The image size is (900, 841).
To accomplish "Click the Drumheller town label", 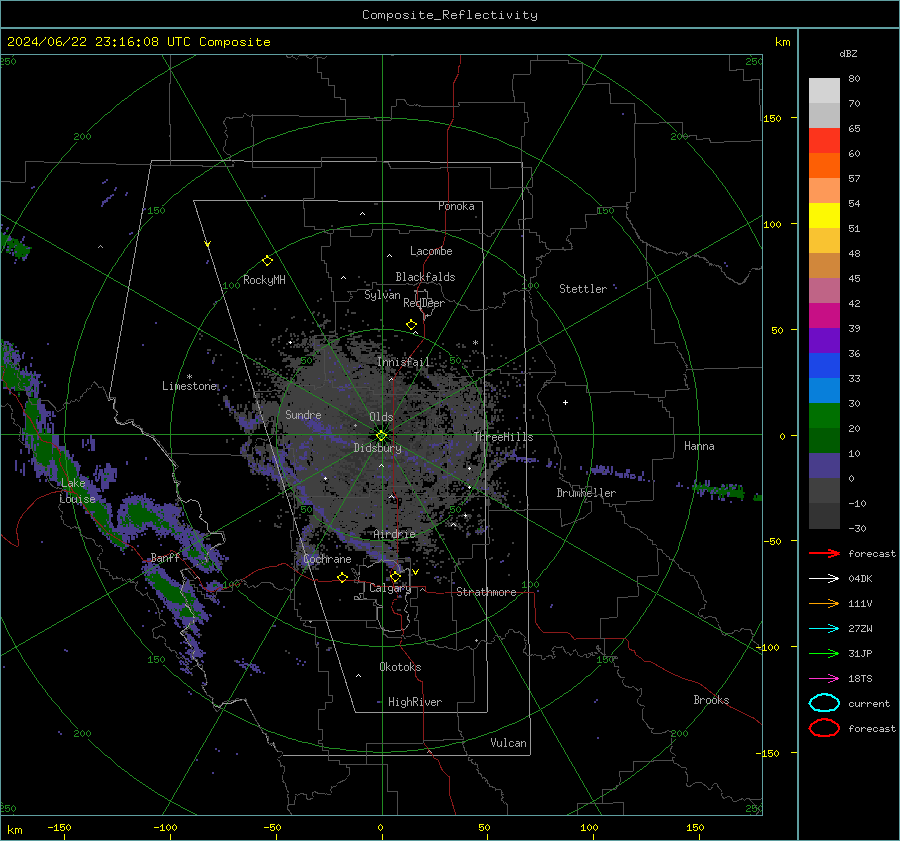I will click(586, 493).
